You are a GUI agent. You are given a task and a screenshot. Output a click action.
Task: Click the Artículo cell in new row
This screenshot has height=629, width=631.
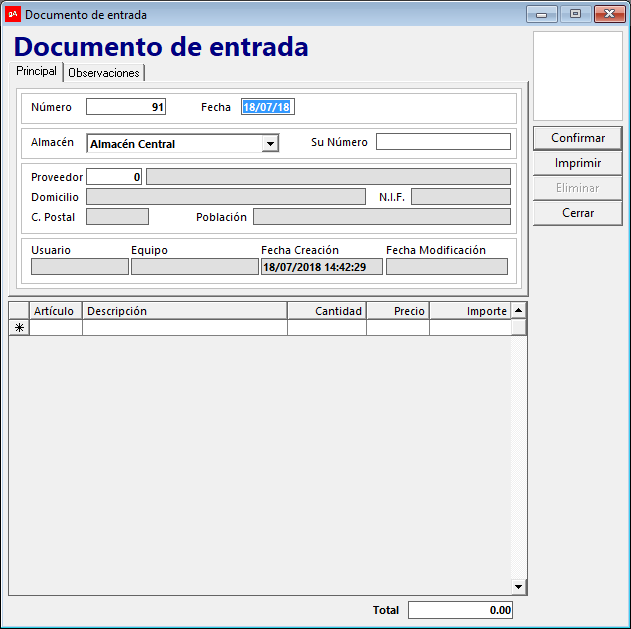point(56,327)
